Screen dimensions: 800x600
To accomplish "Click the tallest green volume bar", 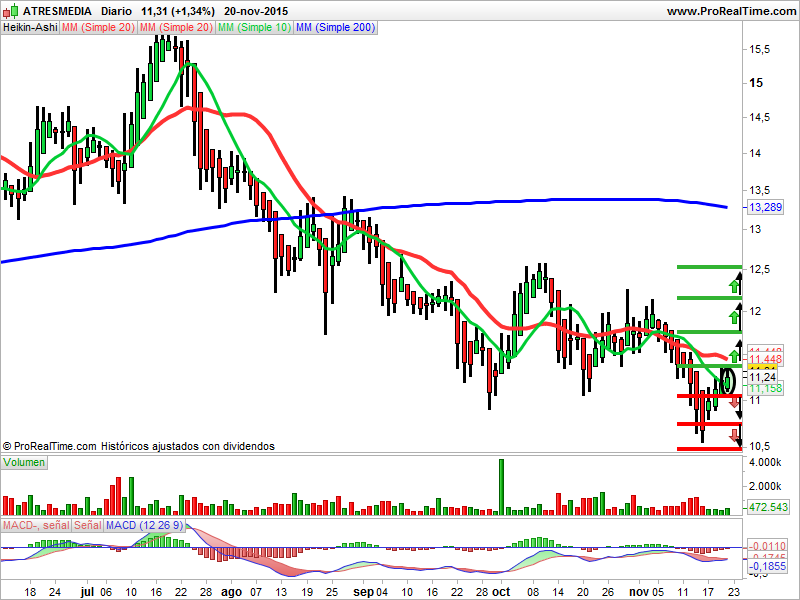I will point(501,487).
